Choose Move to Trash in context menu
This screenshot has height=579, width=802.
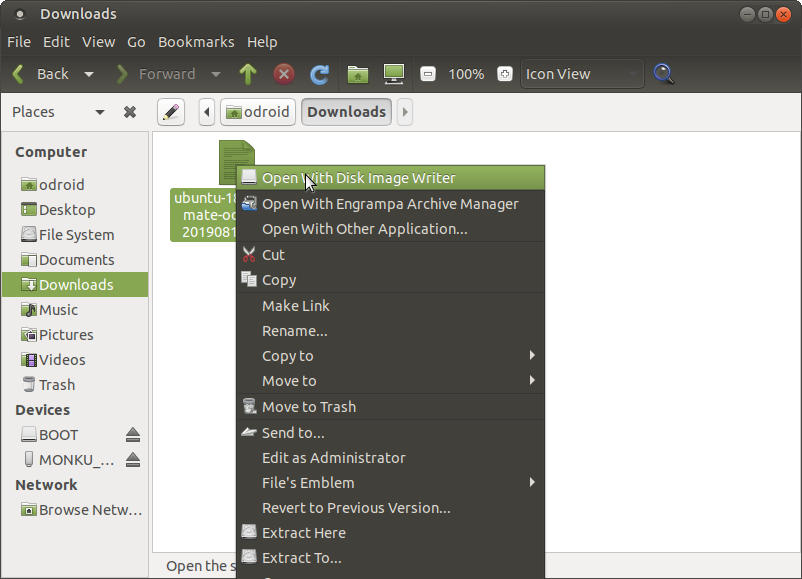[x=308, y=407]
